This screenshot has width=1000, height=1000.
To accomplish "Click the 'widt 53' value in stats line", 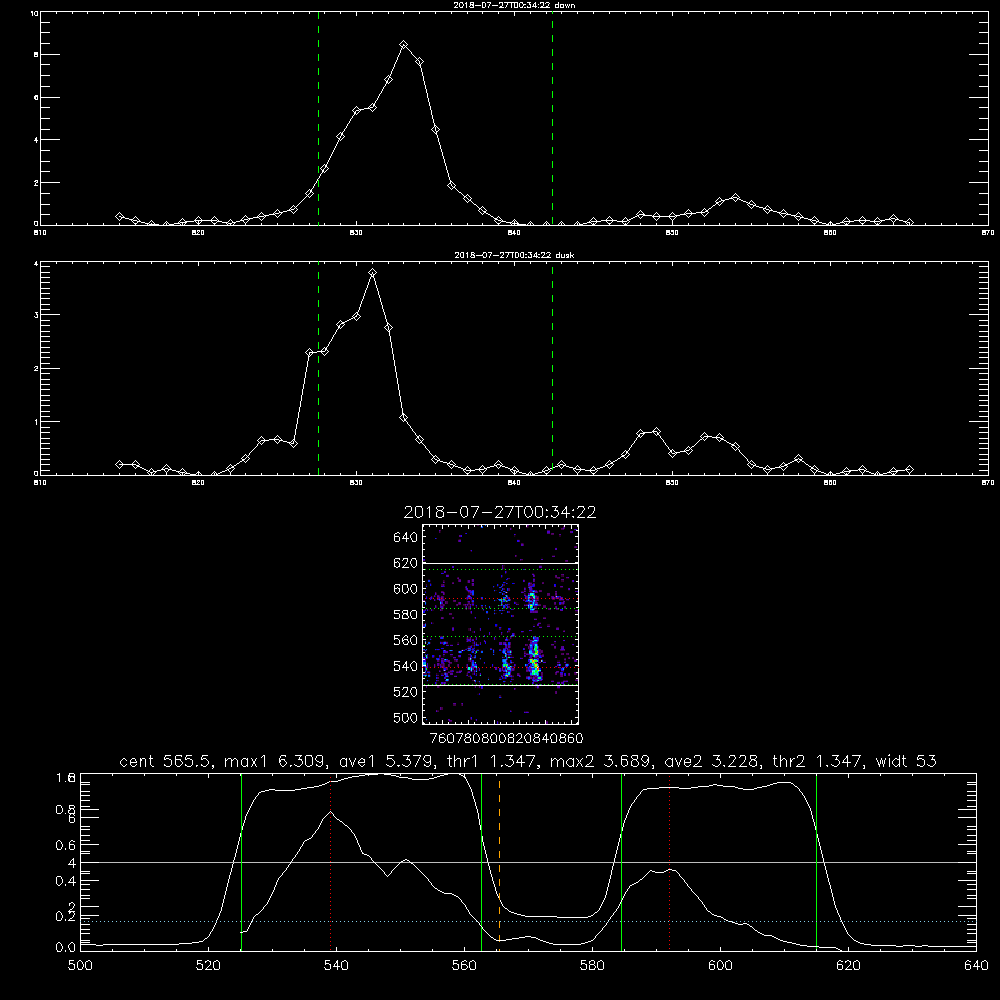I will point(906,761).
